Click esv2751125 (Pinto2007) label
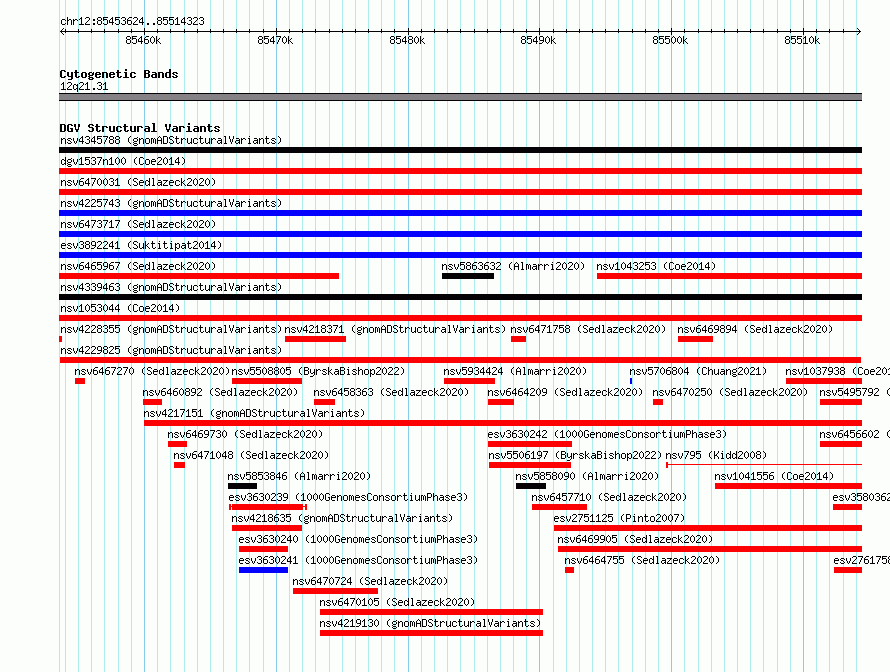 [x=619, y=518]
